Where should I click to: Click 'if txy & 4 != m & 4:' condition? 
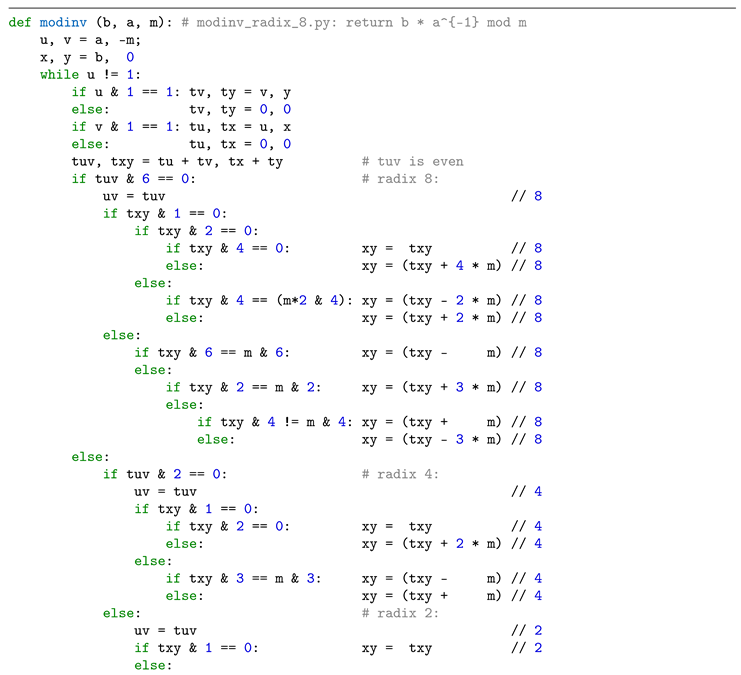click(274, 422)
